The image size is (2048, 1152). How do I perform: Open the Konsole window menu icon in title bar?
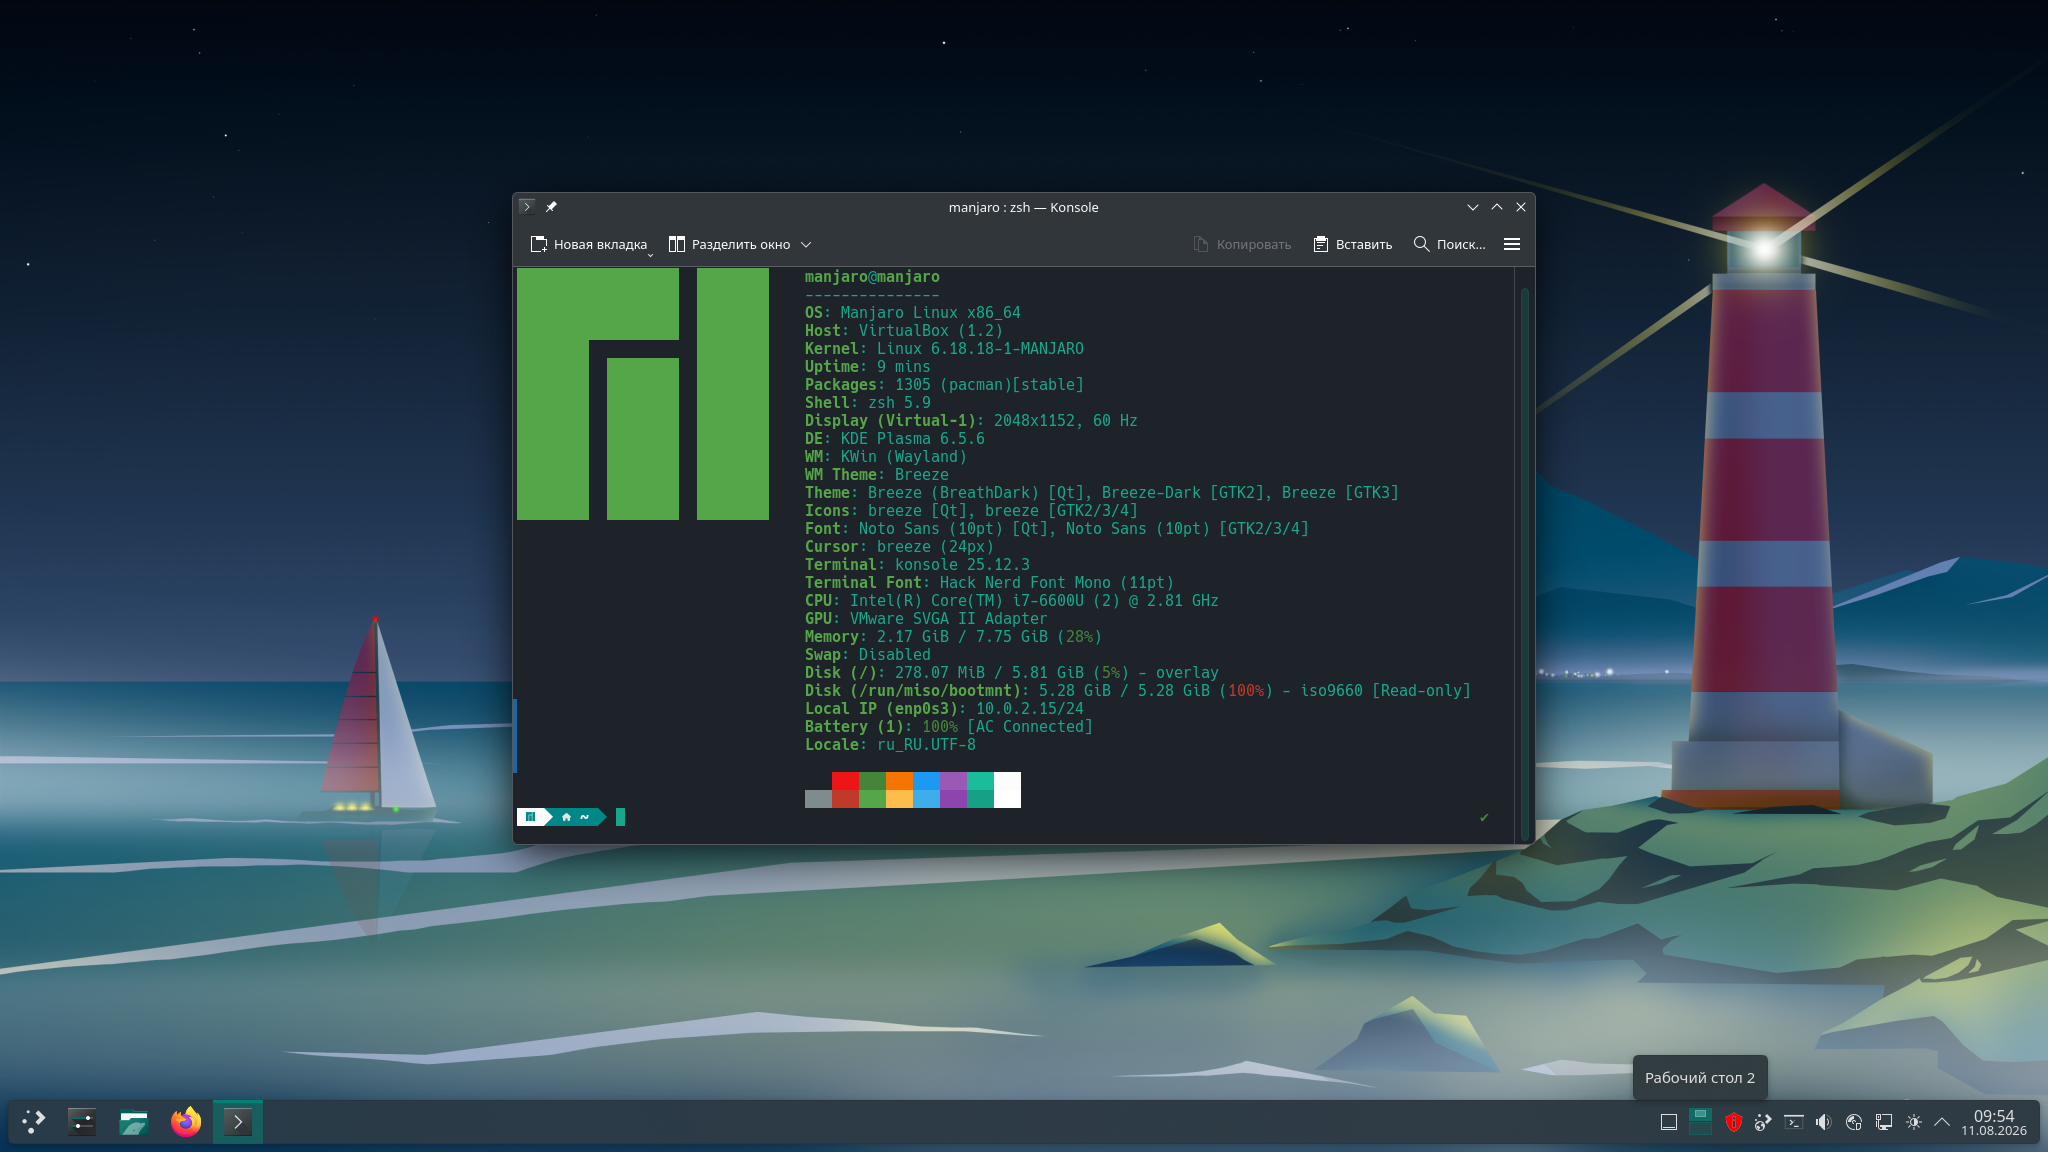tap(527, 207)
